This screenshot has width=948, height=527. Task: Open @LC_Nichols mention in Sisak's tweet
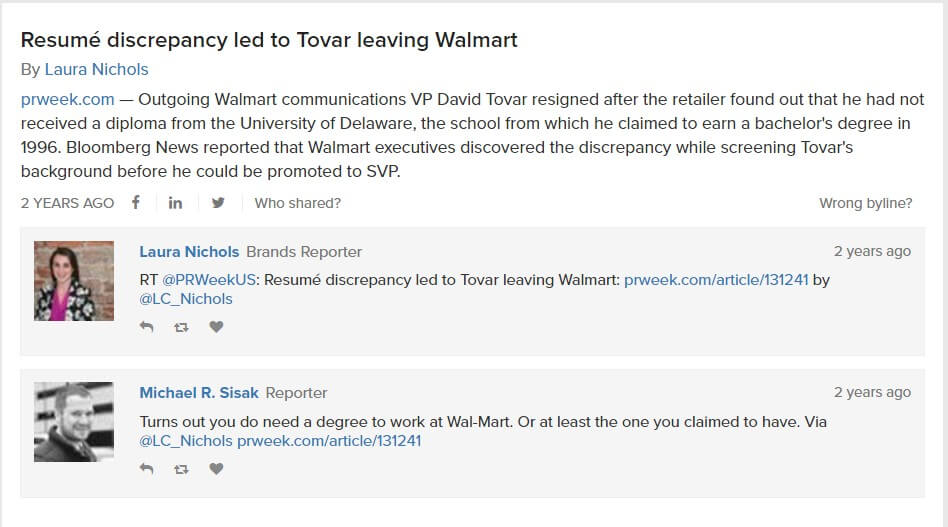tap(186, 441)
